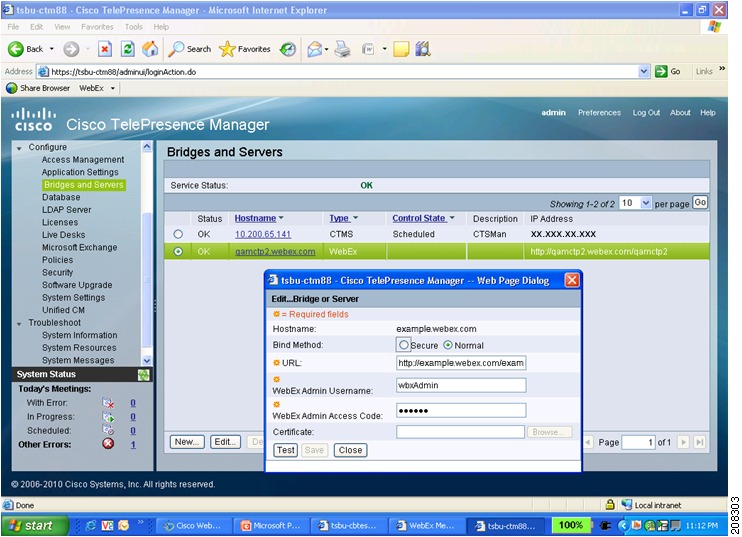Image resolution: width=742 pixels, height=537 pixels.
Task: Click the Close button in dialog
Action: coord(350,450)
